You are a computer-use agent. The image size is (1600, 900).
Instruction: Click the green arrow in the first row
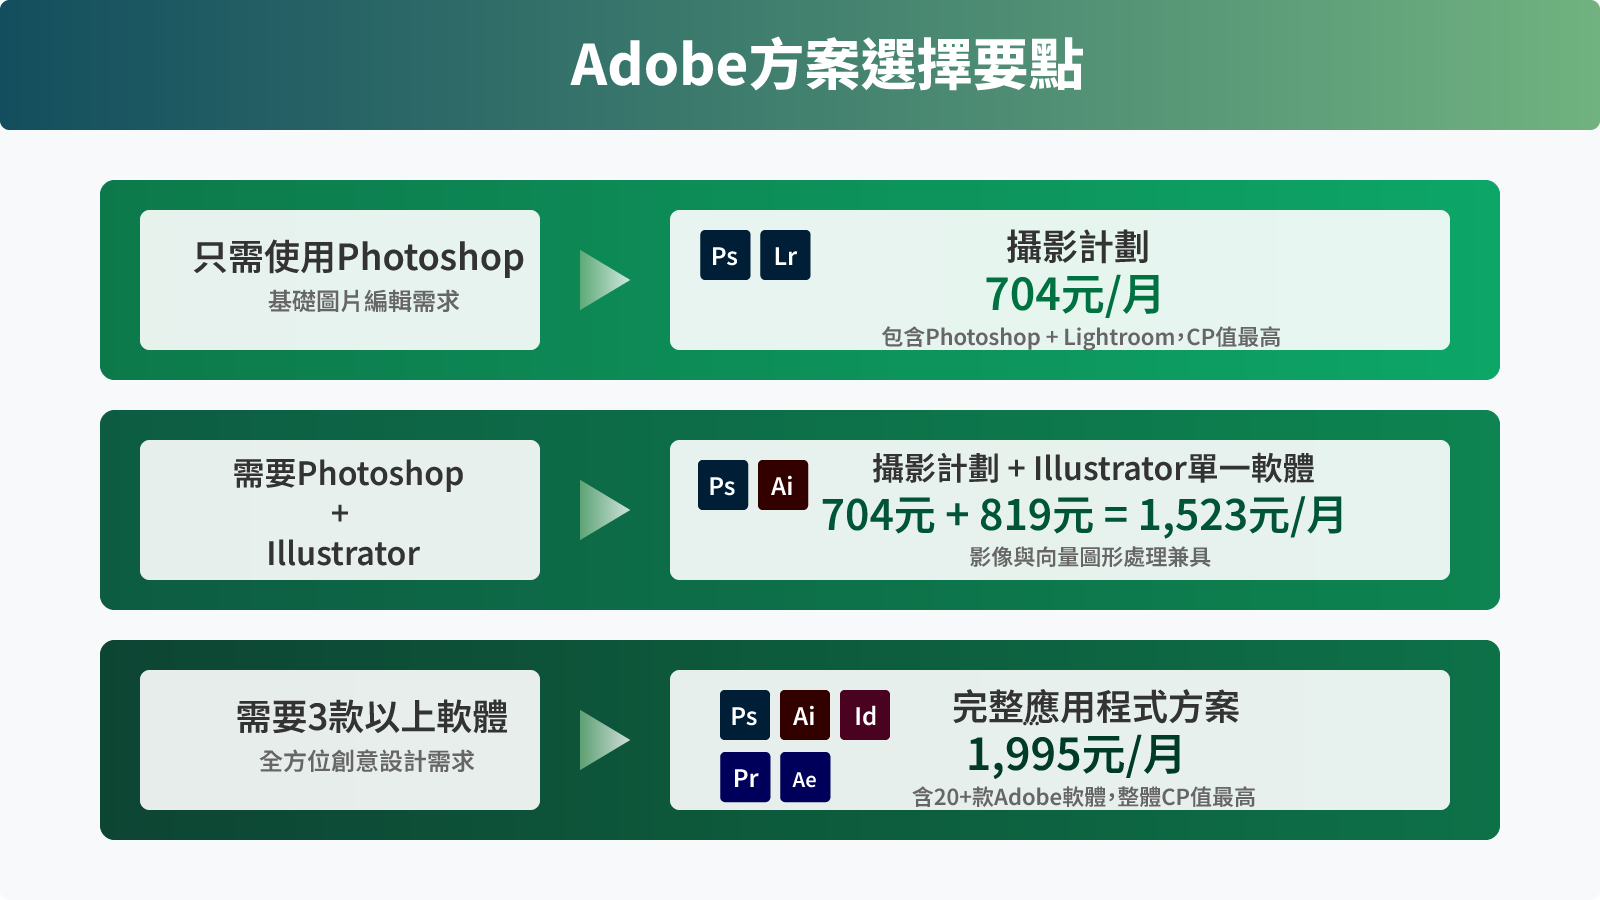pos(603,279)
